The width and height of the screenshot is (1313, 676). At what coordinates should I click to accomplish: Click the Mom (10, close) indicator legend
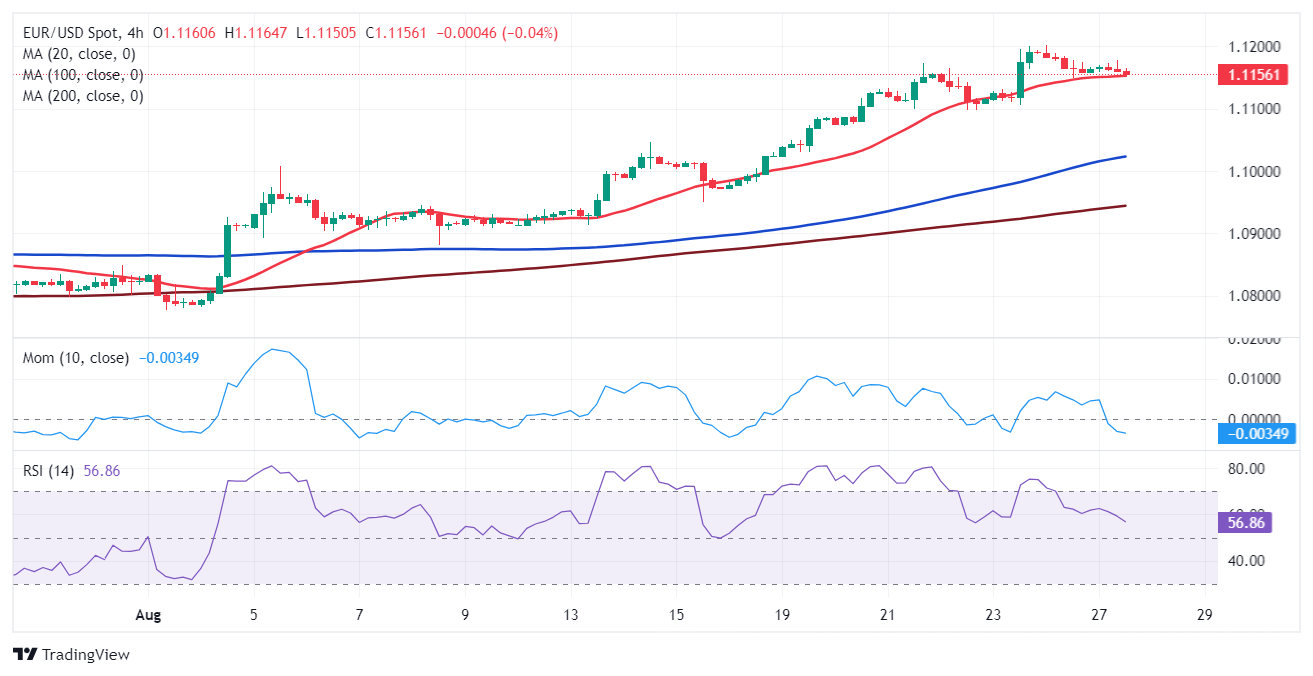[76, 358]
